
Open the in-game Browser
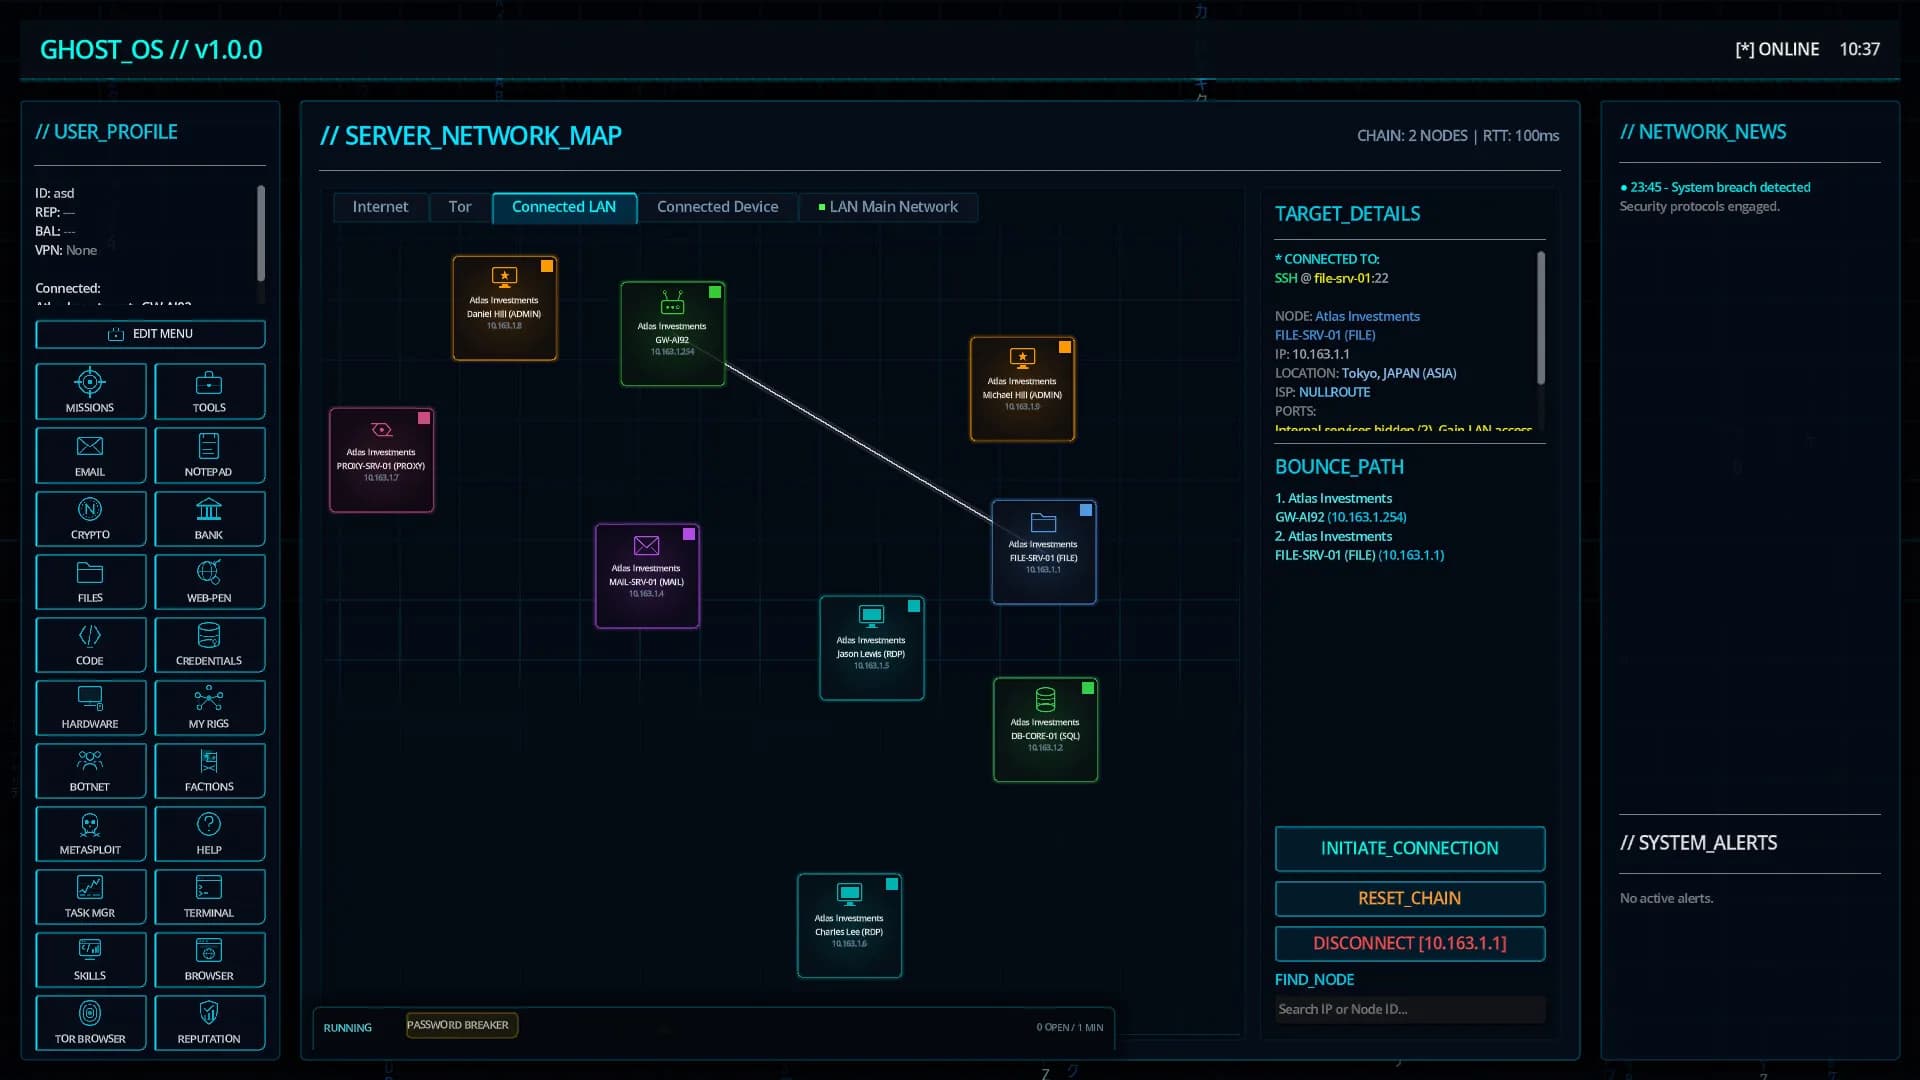[x=209, y=959]
